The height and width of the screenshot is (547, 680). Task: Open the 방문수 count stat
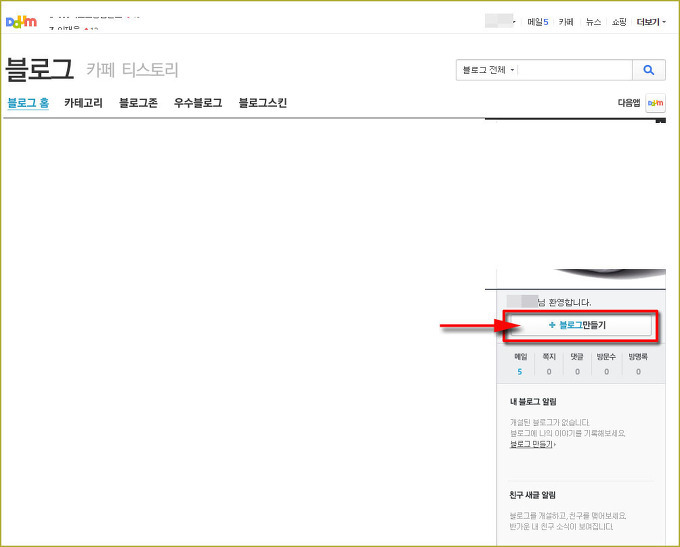606,364
